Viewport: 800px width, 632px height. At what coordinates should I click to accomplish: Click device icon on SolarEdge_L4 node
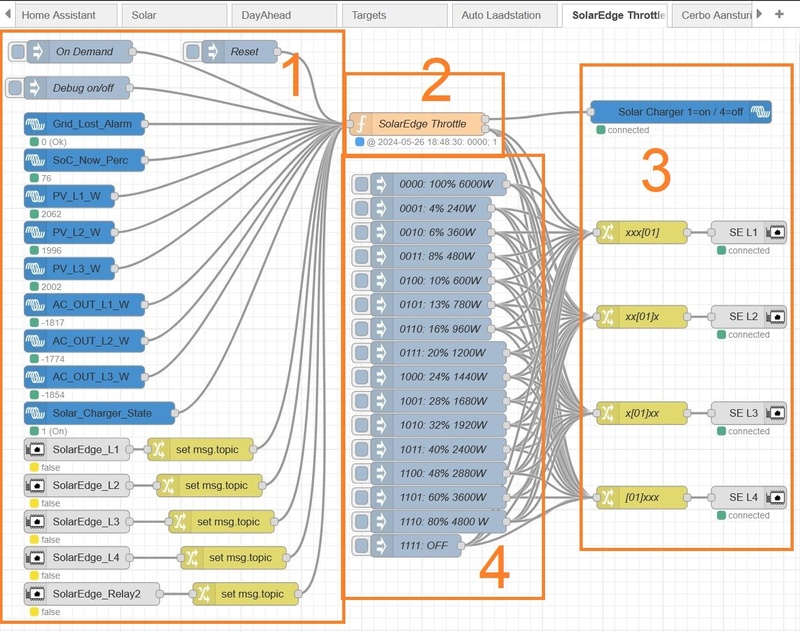pos(35,558)
